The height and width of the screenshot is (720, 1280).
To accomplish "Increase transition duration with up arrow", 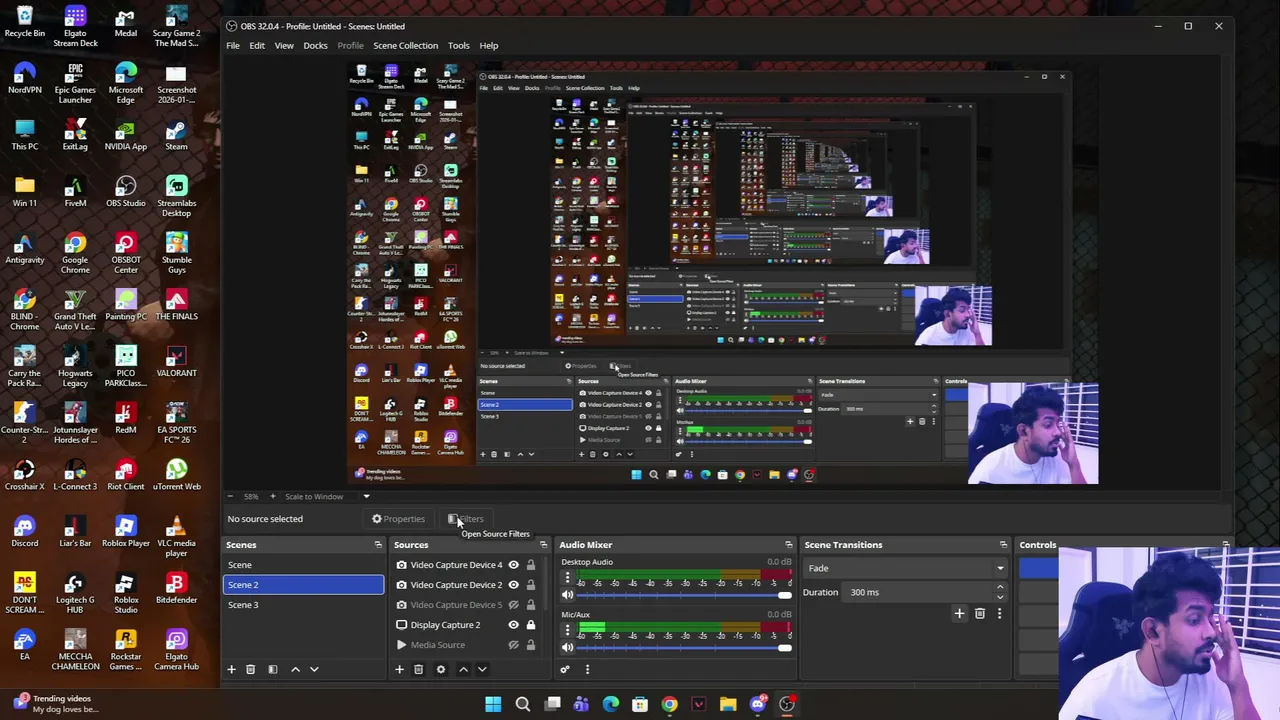I will point(999,588).
